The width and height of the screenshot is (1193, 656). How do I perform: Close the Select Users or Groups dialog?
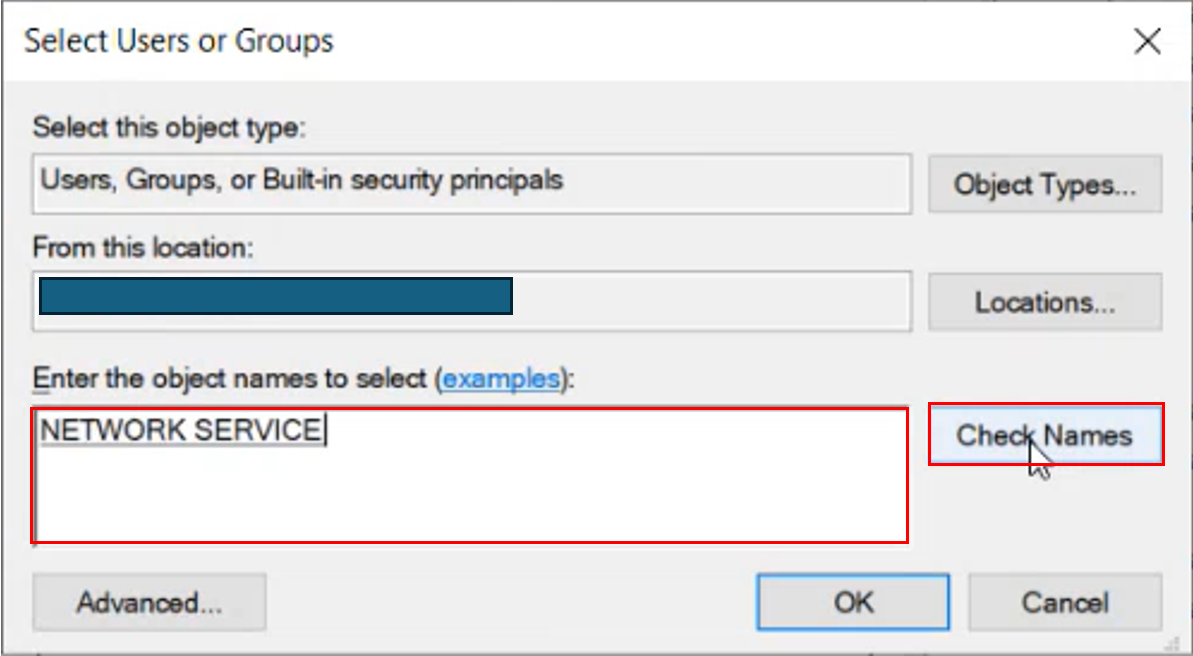(1147, 42)
